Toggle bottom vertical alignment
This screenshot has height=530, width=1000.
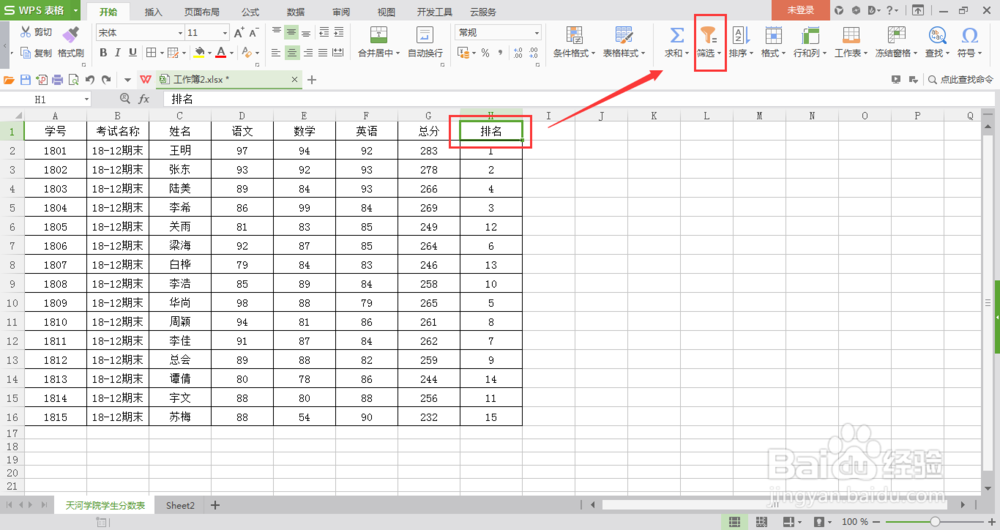pyautogui.click(x=306, y=33)
